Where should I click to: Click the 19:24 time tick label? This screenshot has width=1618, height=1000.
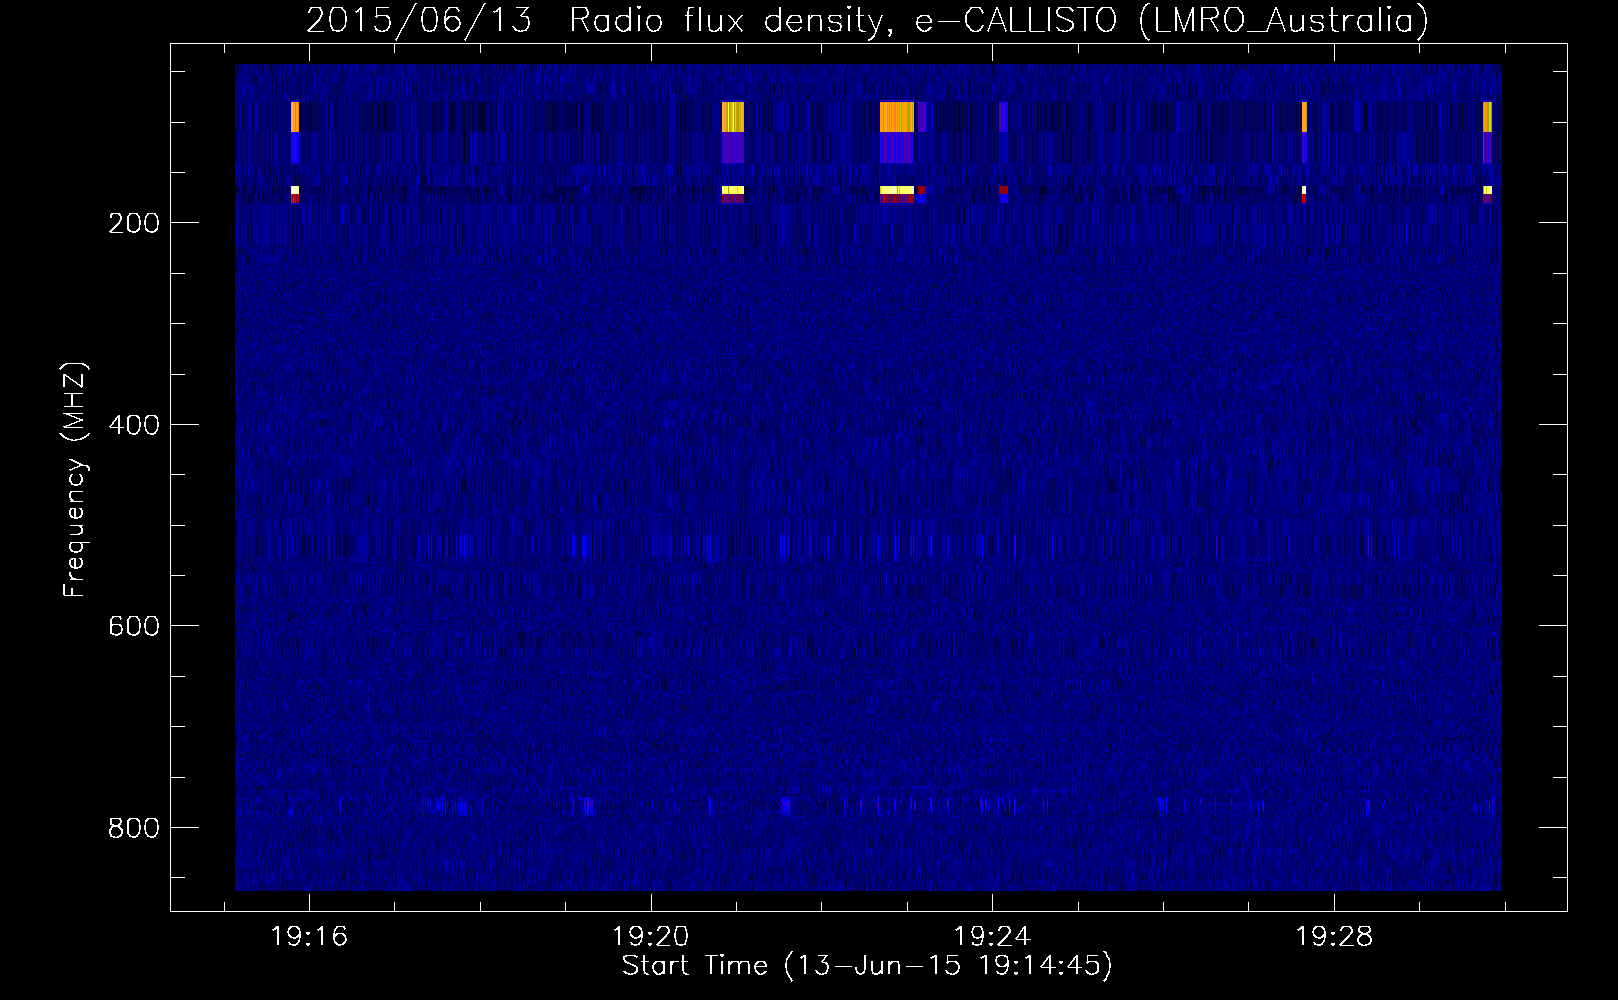pyautogui.click(x=992, y=937)
